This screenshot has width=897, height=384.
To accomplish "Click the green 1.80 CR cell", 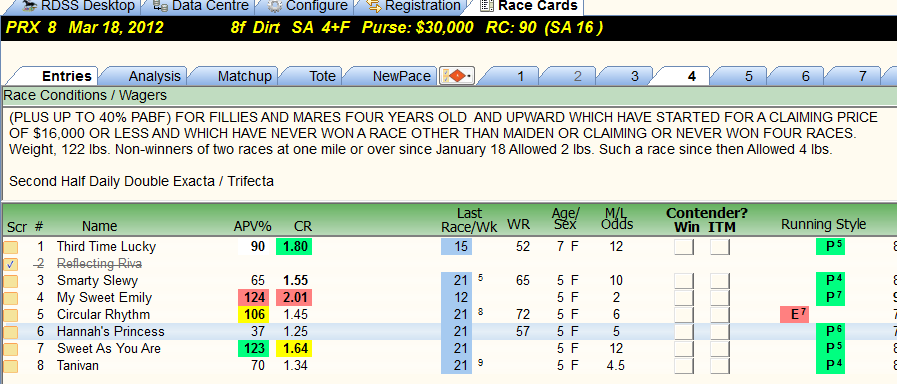I will point(293,247).
